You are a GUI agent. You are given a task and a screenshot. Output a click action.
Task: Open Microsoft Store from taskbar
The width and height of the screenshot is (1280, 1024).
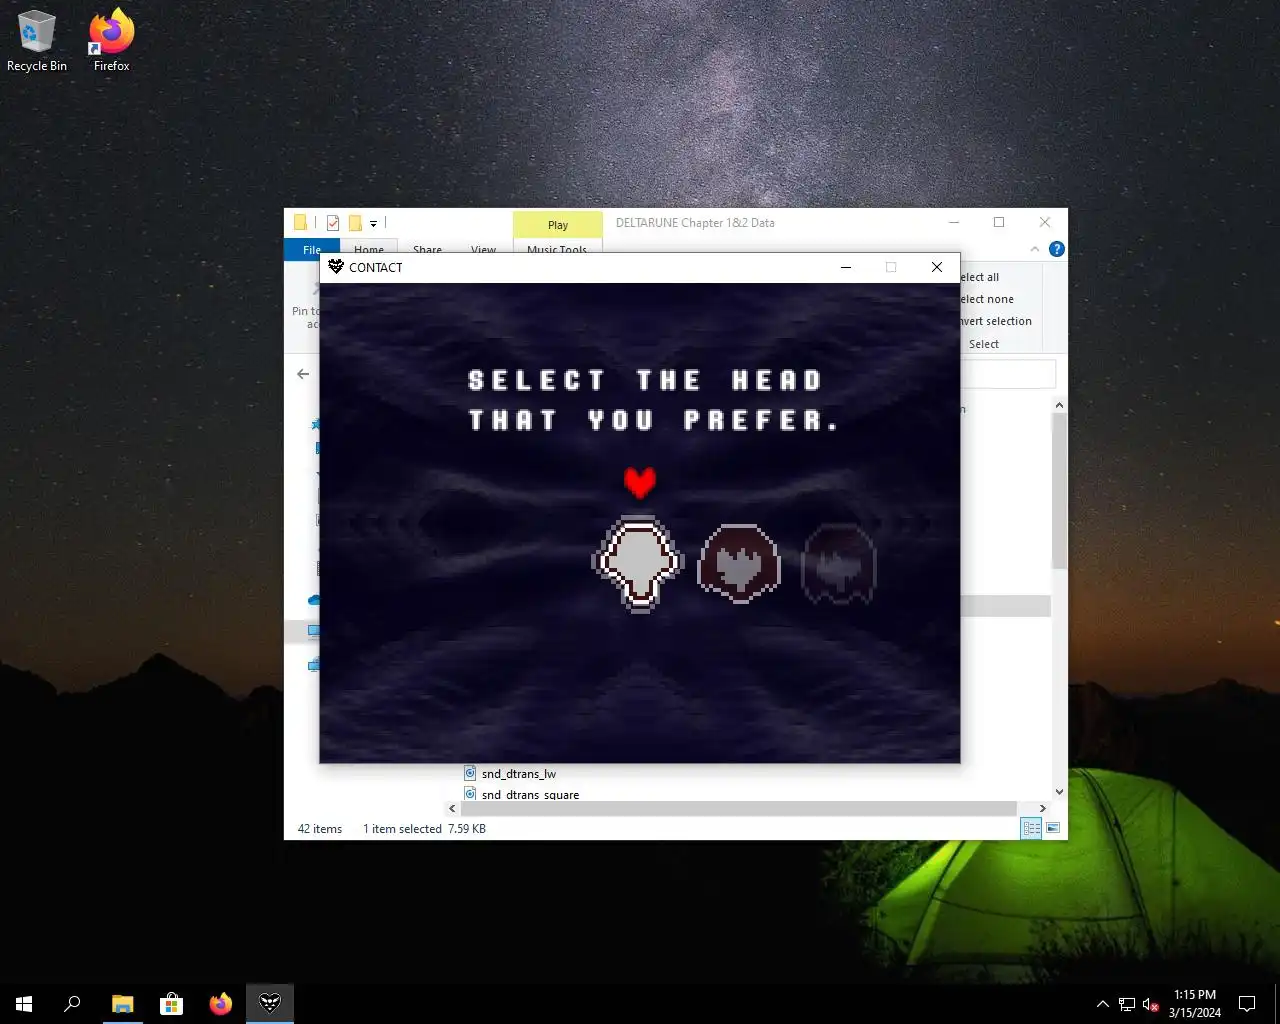coord(171,1004)
